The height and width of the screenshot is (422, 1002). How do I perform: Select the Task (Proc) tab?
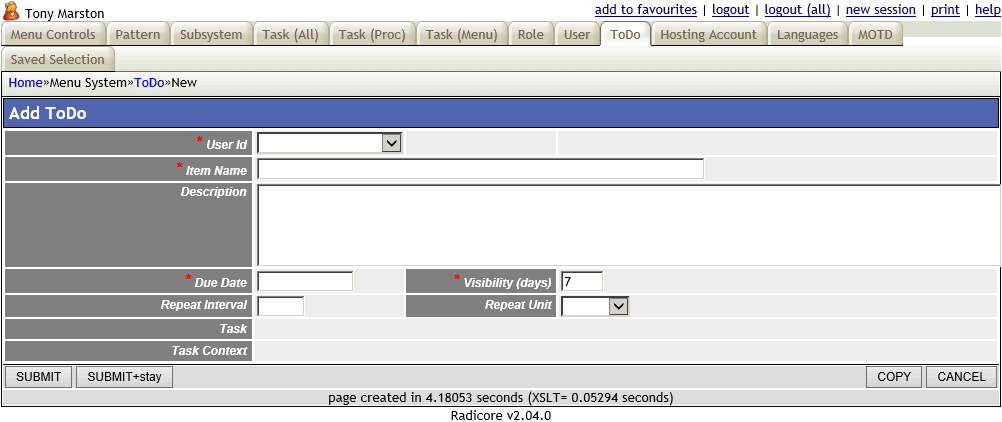pos(372,35)
